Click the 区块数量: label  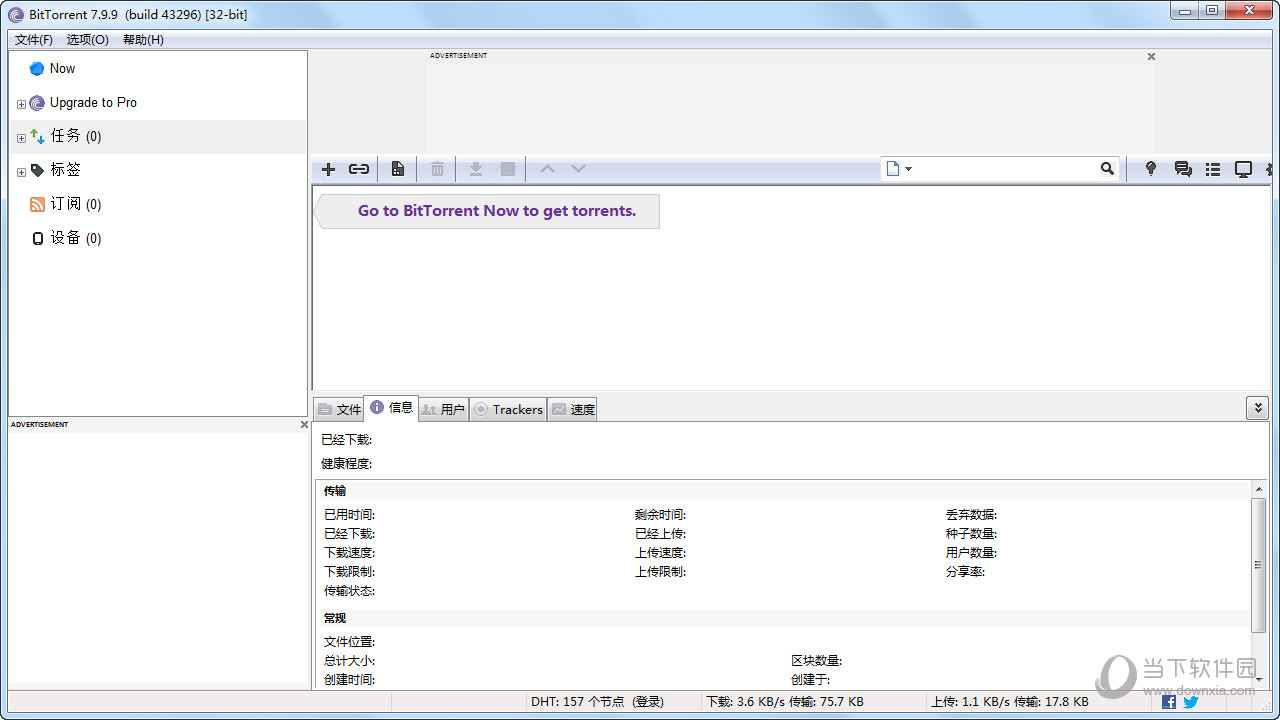pos(816,661)
